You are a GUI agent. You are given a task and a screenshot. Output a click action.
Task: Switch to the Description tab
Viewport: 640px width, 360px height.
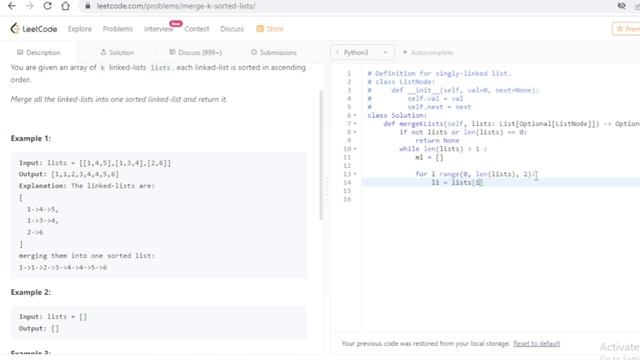coord(38,52)
